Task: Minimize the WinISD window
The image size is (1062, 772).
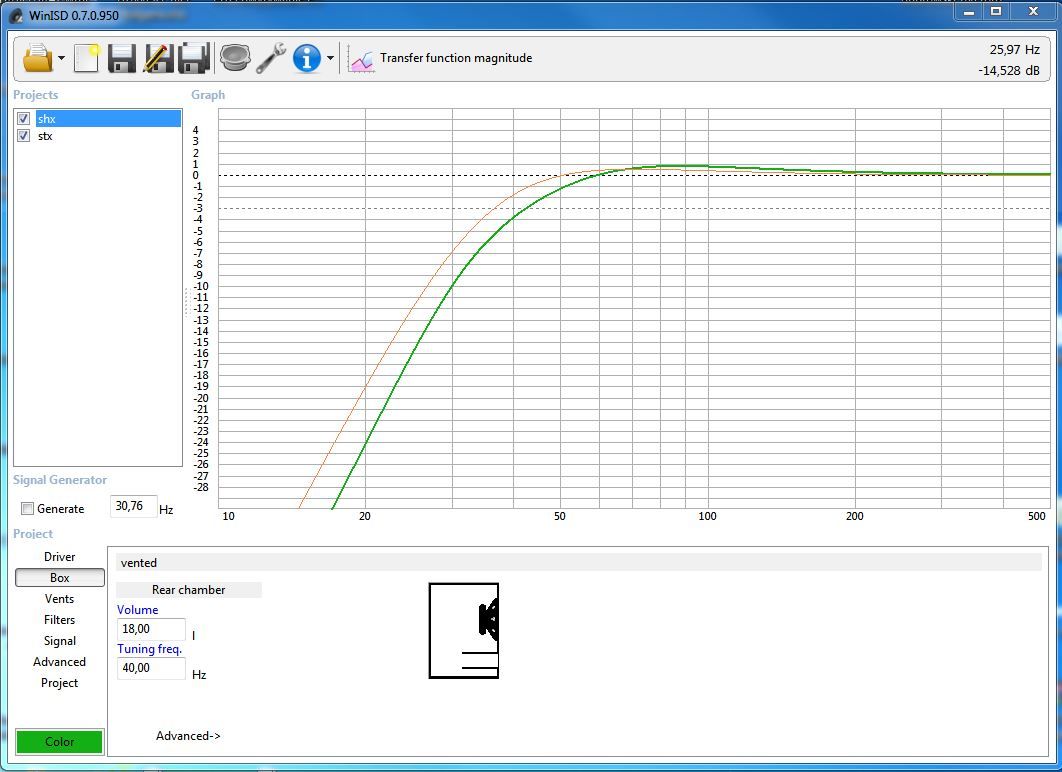Action: [x=969, y=12]
